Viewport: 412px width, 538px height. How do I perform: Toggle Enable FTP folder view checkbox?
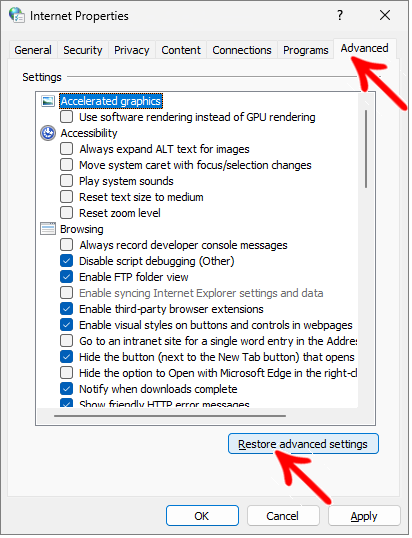[67, 277]
